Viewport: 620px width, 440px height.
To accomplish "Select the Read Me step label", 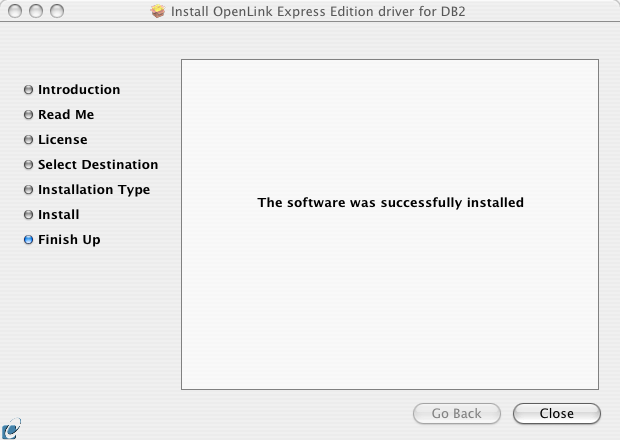I will click(66, 115).
